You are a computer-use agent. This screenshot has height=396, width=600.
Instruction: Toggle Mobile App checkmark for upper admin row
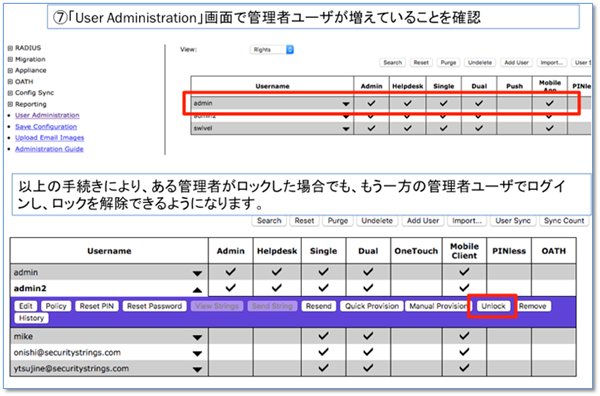[x=549, y=103]
